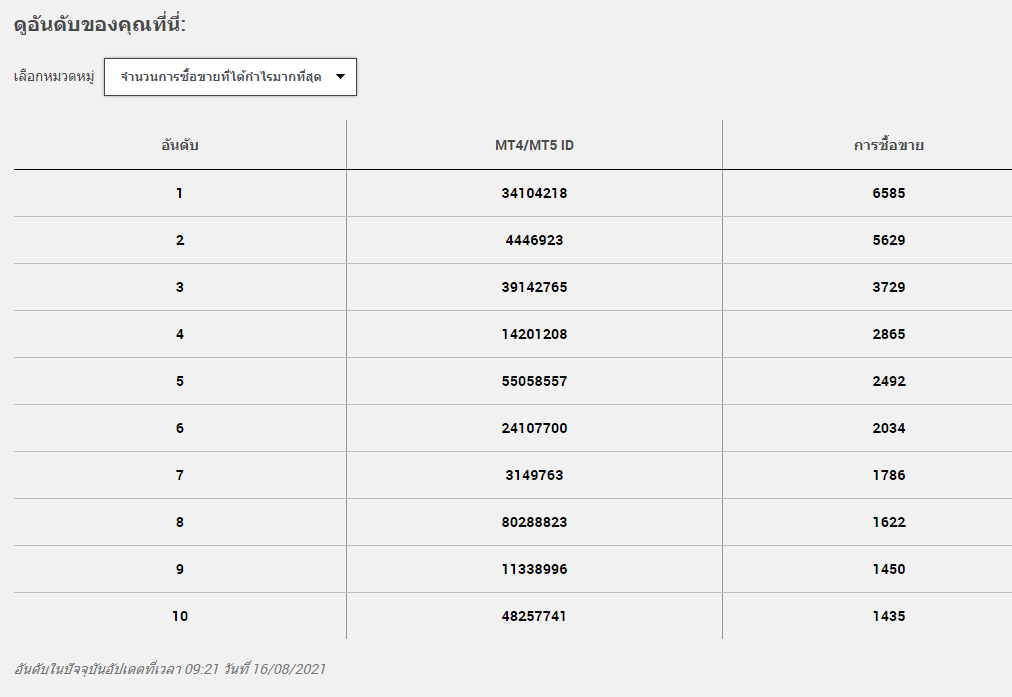Click the เลือกหมวดหมู่ label

click(54, 77)
